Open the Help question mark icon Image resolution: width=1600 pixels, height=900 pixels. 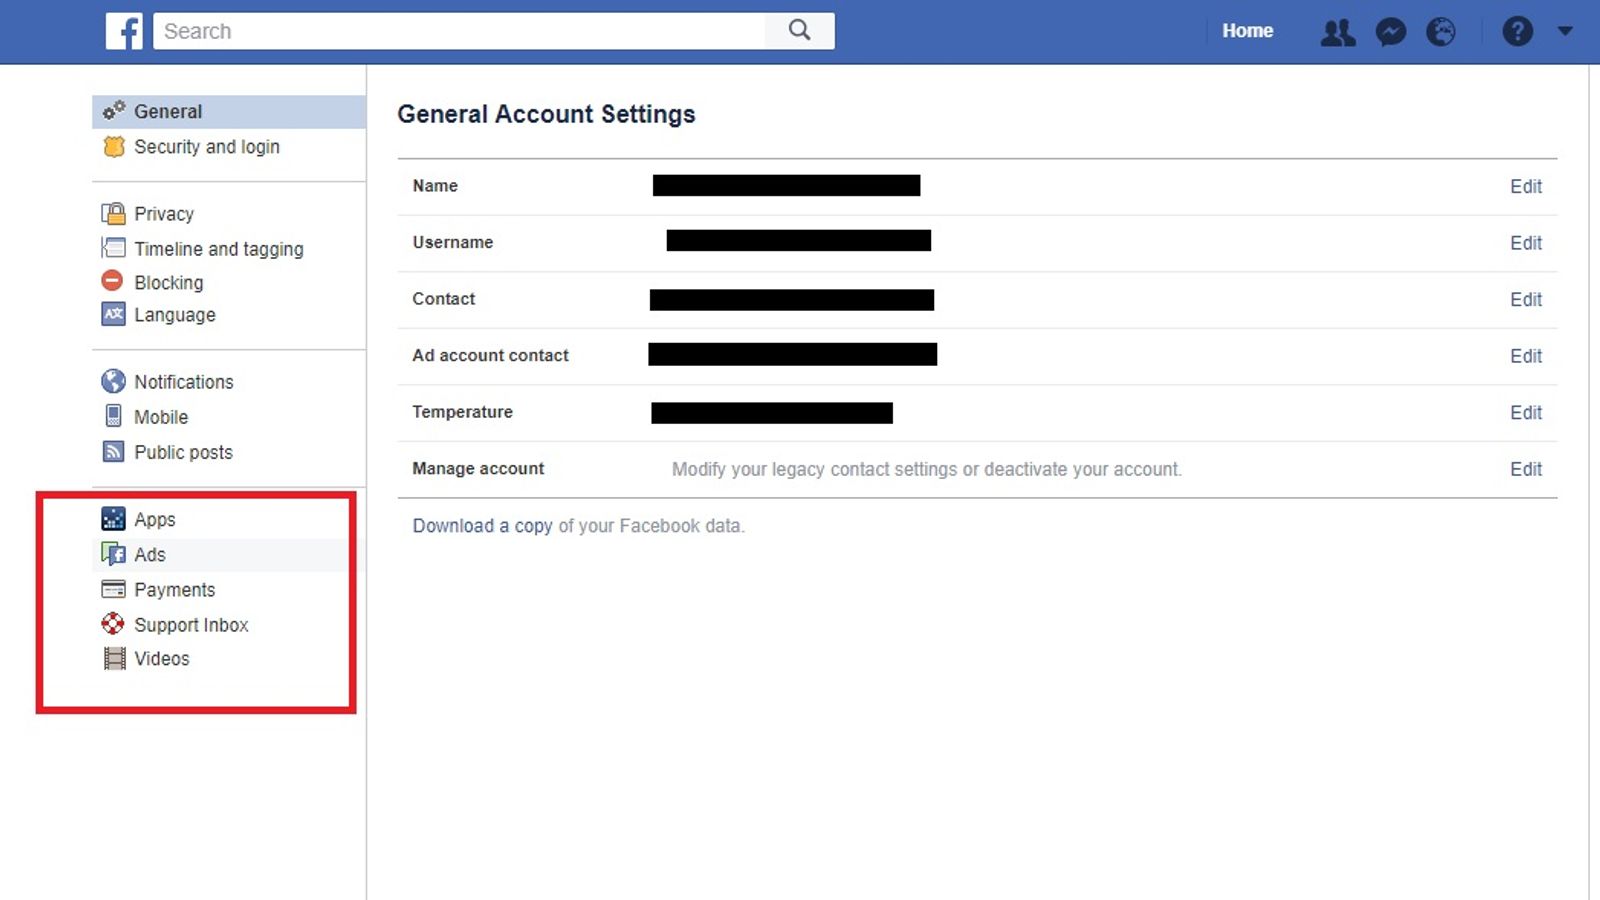point(1517,31)
